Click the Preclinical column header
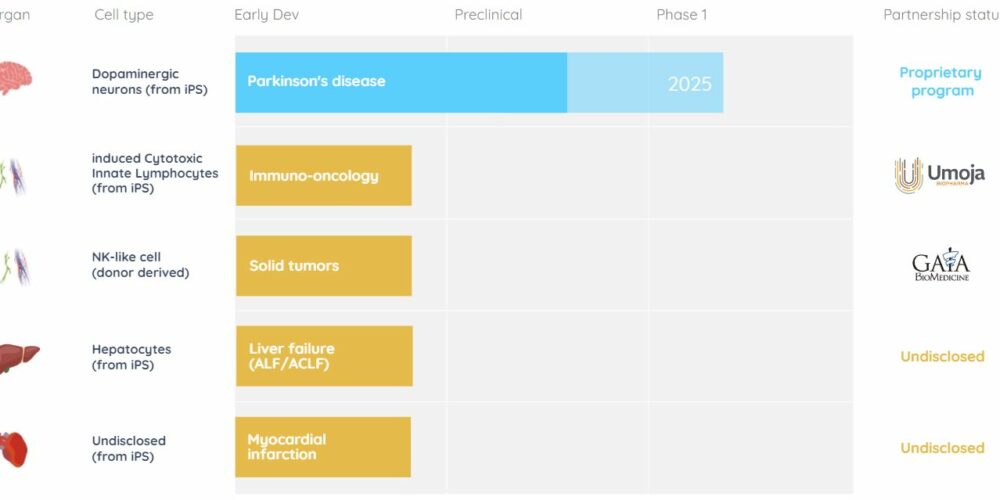This screenshot has height=500, width=1000. (489, 15)
